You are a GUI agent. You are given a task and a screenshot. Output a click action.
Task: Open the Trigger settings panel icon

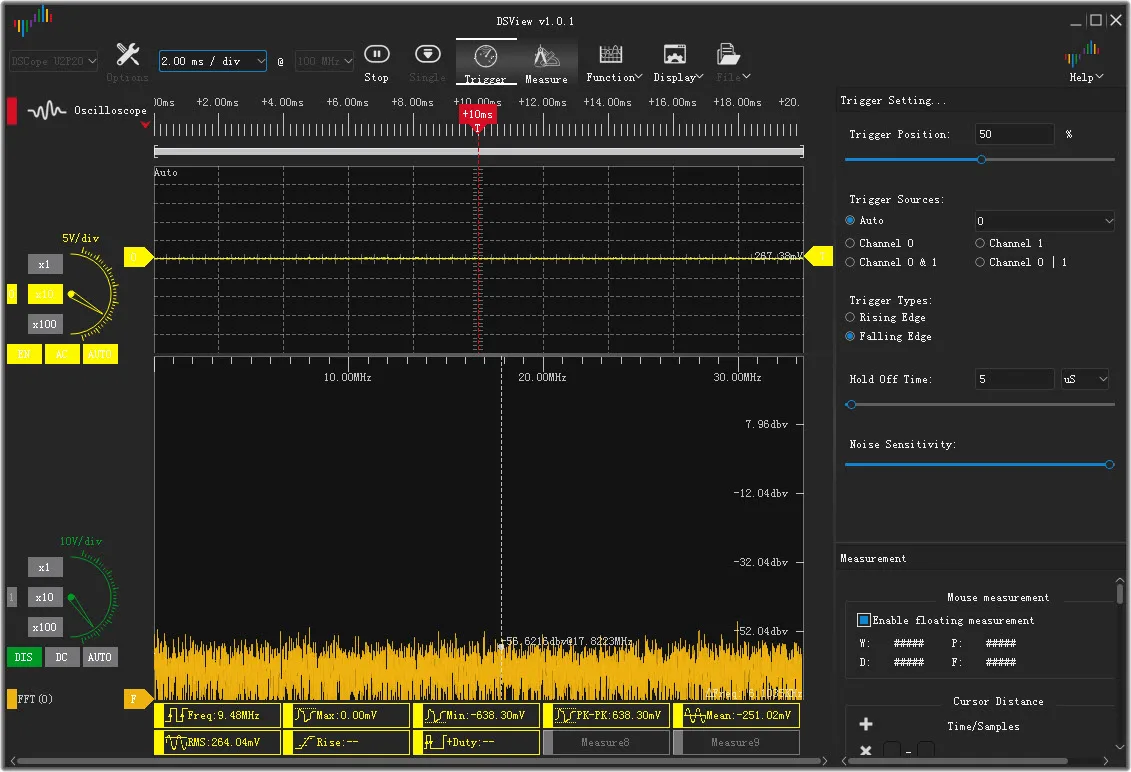(485, 56)
